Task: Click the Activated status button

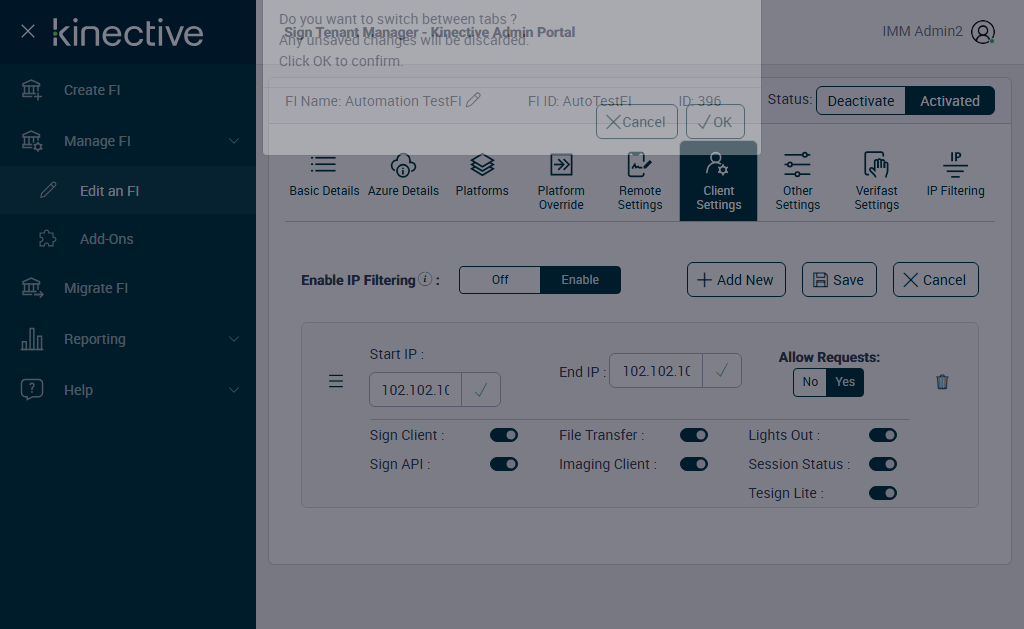Action: tap(950, 101)
